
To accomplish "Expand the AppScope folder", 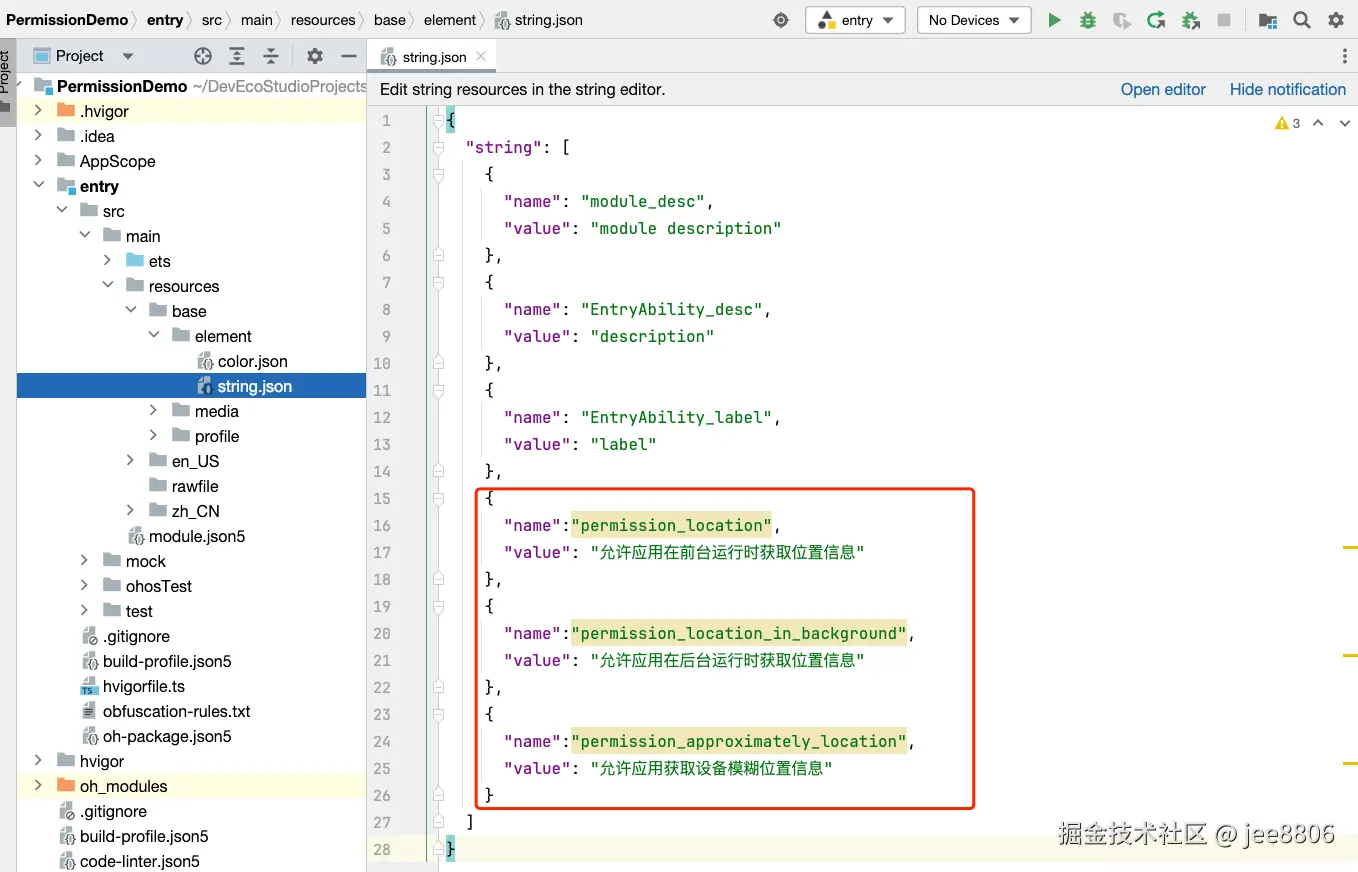I will (38, 161).
